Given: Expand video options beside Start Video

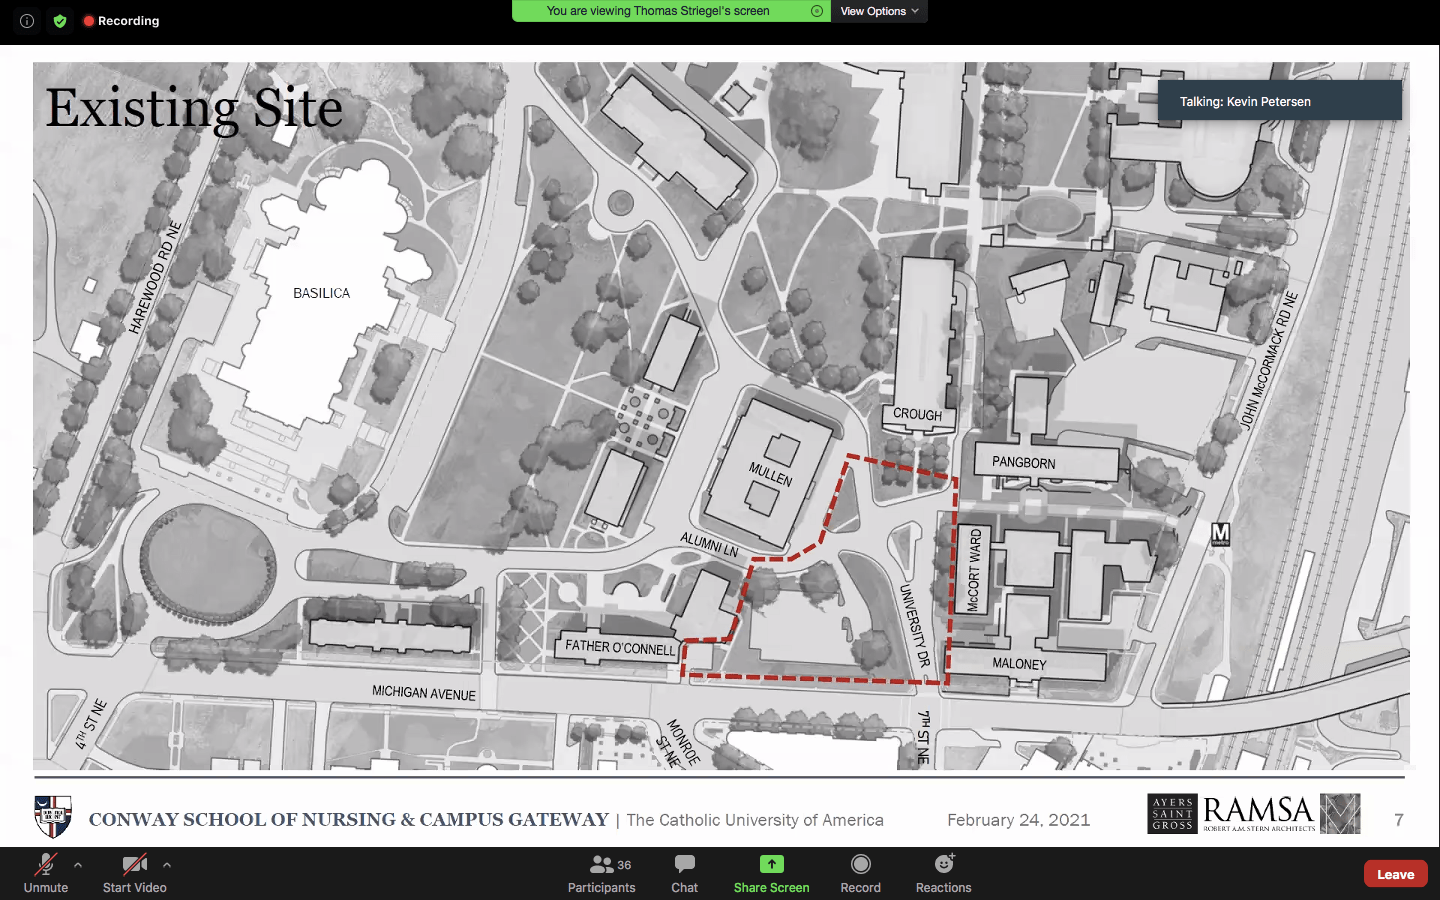Looking at the screenshot, I should [x=166, y=866].
